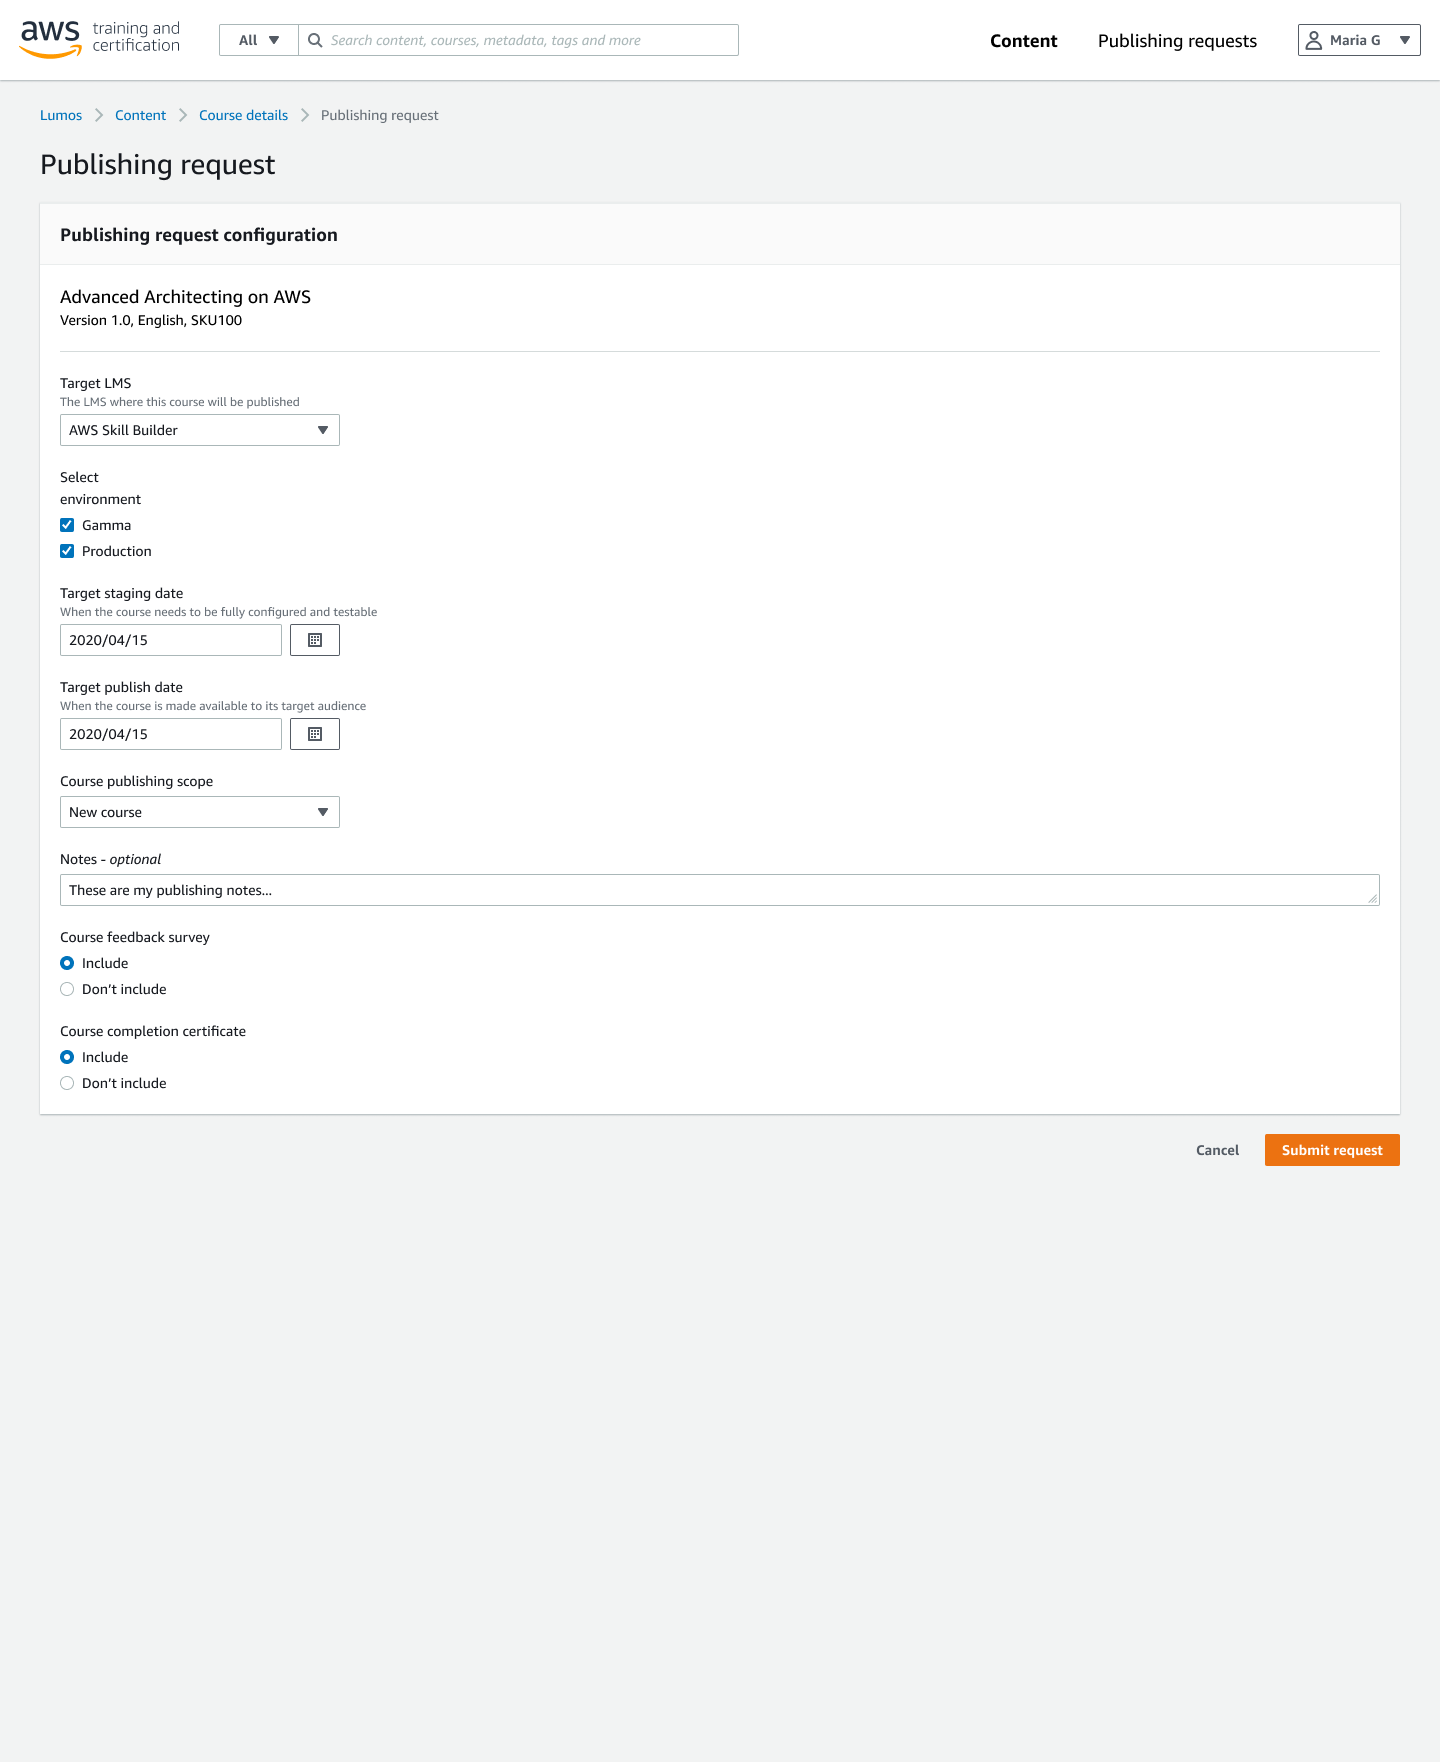The image size is (1440, 1762).
Task: Click the Publishing request breadcrumb text
Action: (379, 115)
